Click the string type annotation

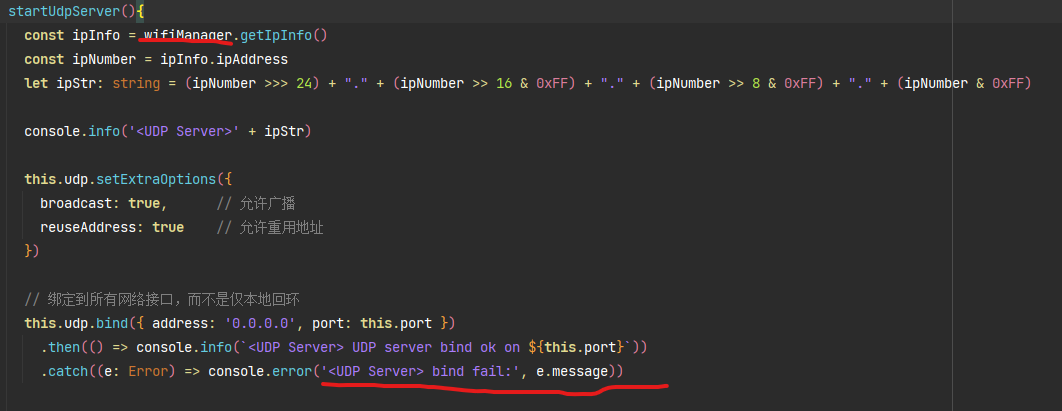click(x=136, y=83)
